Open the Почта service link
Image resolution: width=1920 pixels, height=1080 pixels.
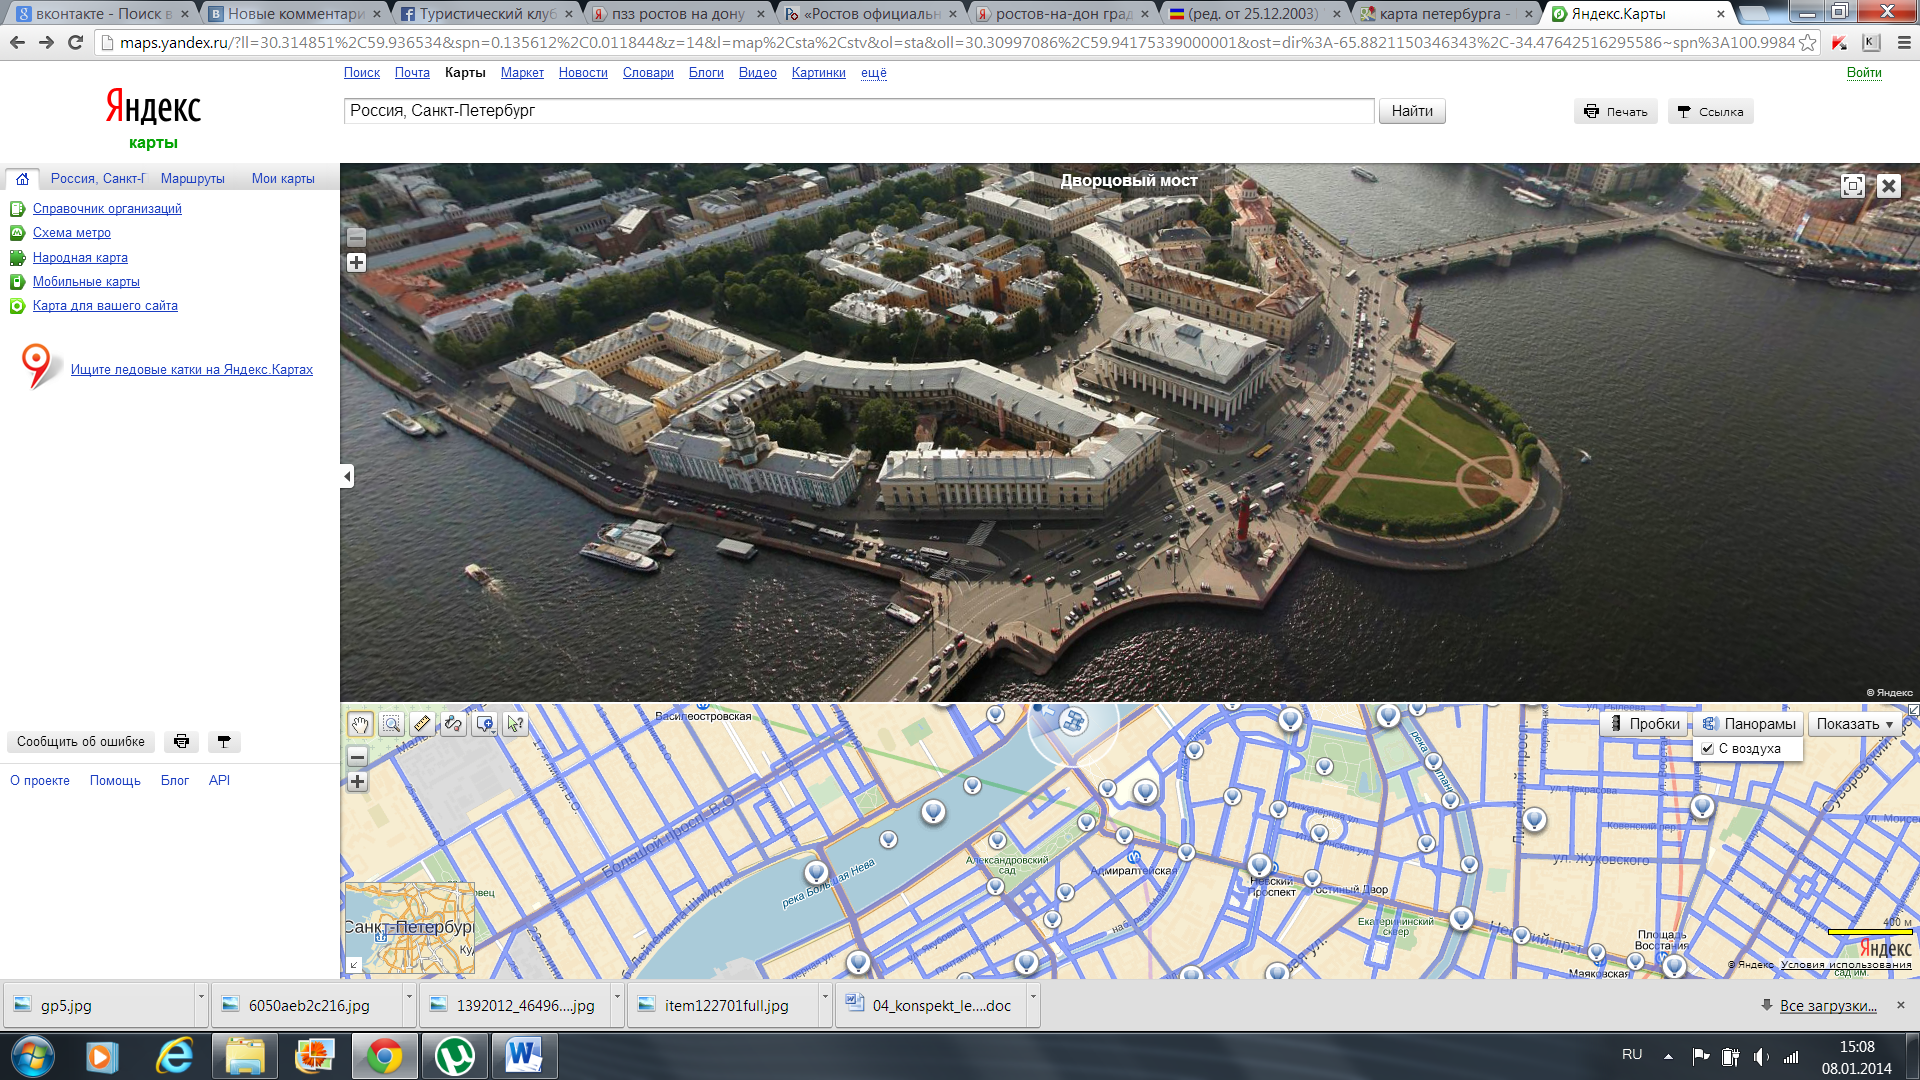(412, 73)
